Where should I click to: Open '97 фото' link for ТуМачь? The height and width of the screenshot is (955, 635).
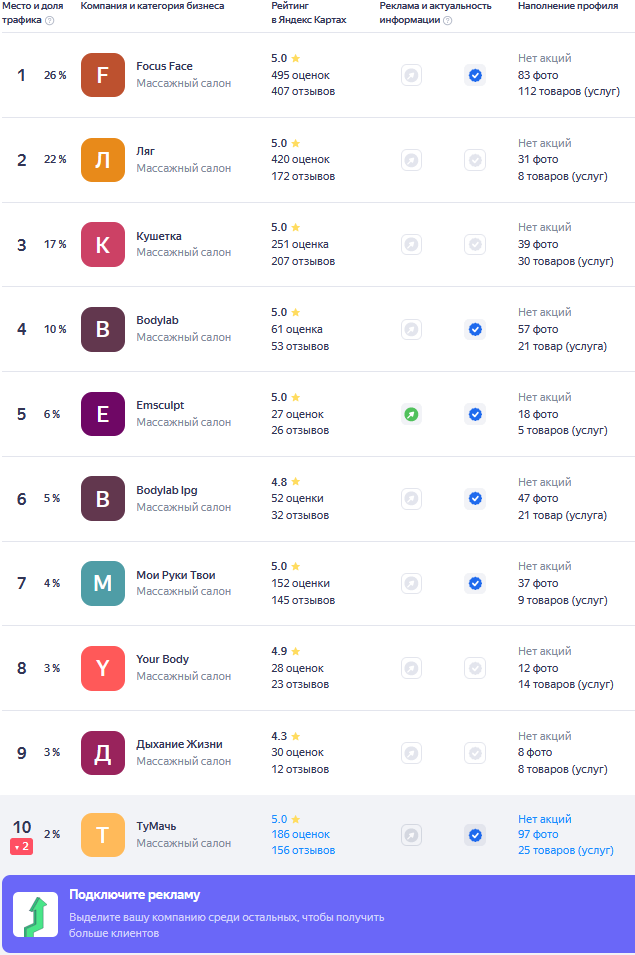[x=538, y=834]
